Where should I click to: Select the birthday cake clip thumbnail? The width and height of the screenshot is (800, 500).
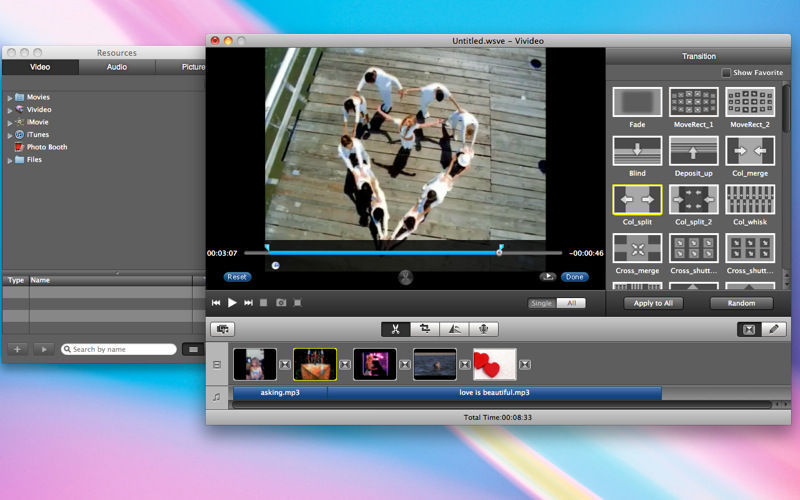pyautogui.click(x=315, y=364)
